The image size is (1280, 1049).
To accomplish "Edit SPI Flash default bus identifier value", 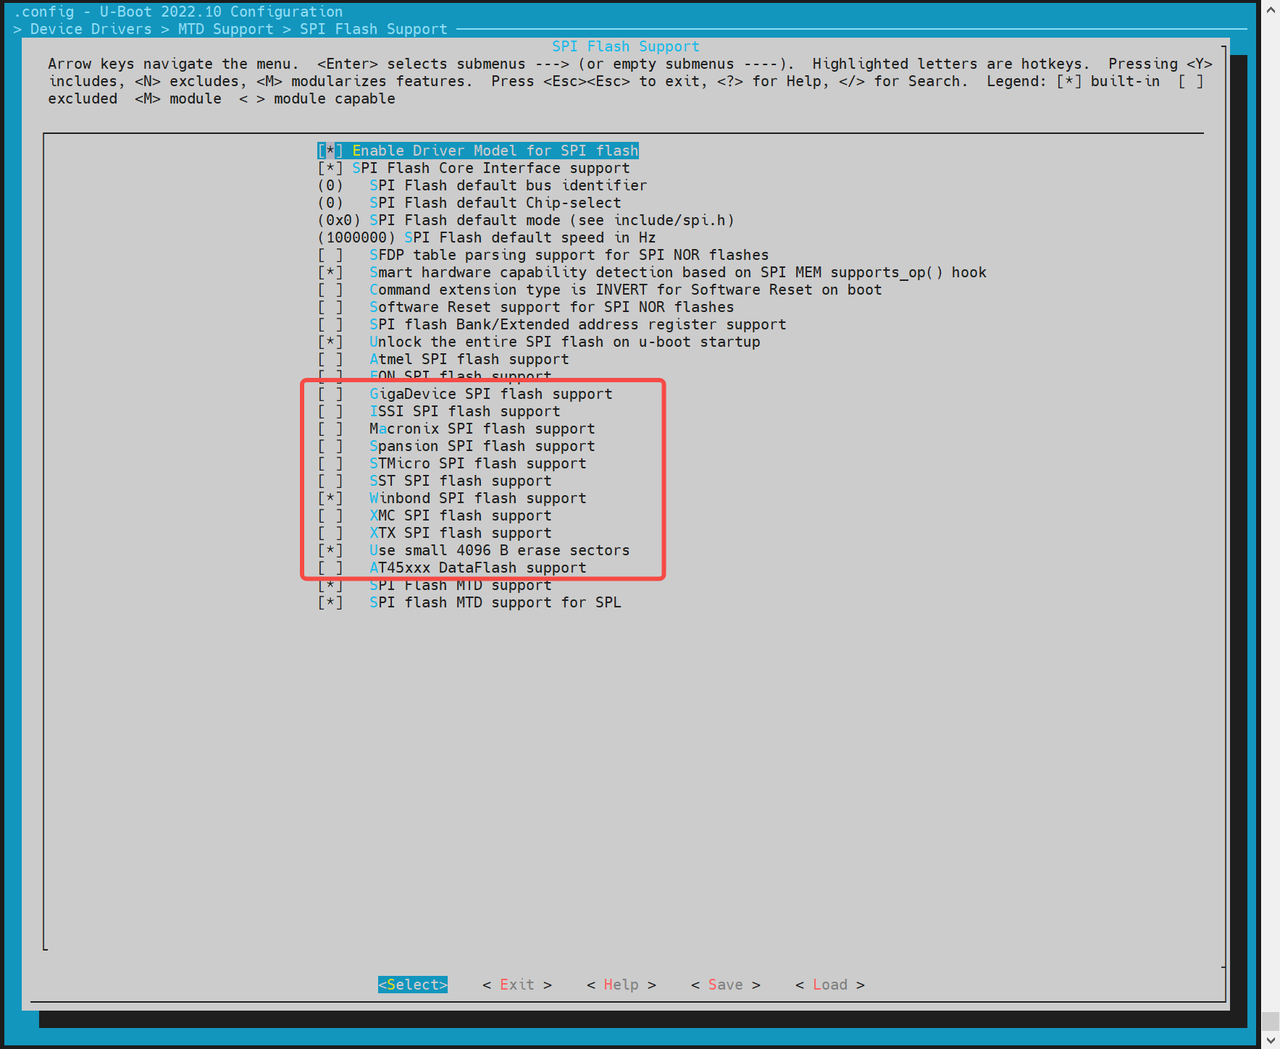I will [x=507, y=186].
